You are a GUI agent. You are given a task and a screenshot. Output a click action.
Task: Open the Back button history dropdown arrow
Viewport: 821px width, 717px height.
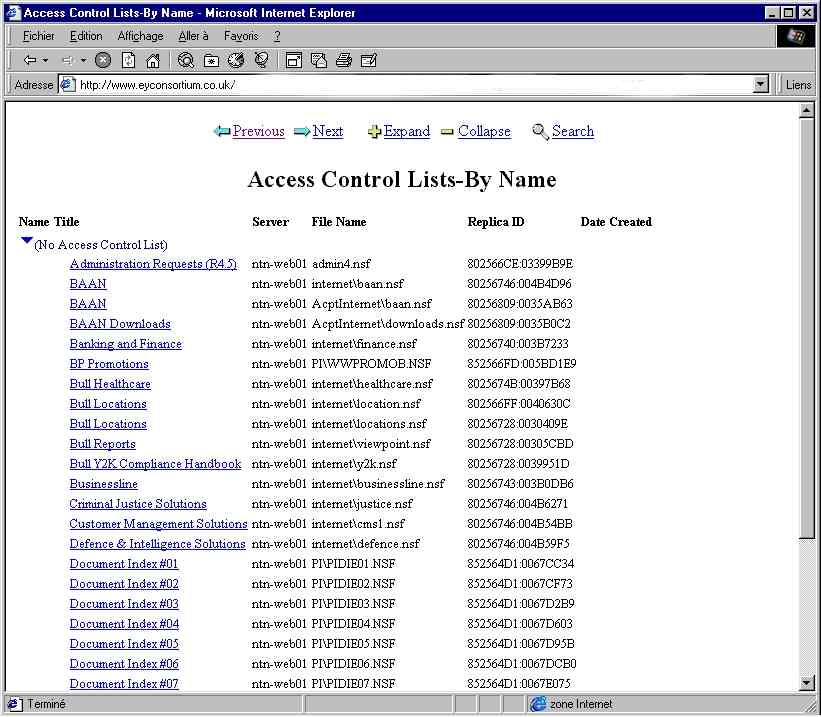46,60
